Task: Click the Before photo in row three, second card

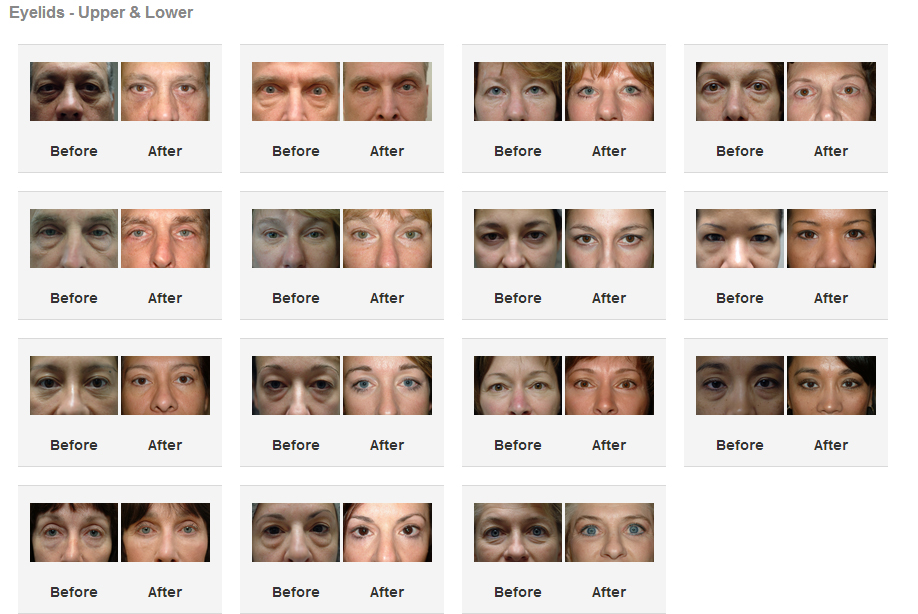Action: click(296, 385)
